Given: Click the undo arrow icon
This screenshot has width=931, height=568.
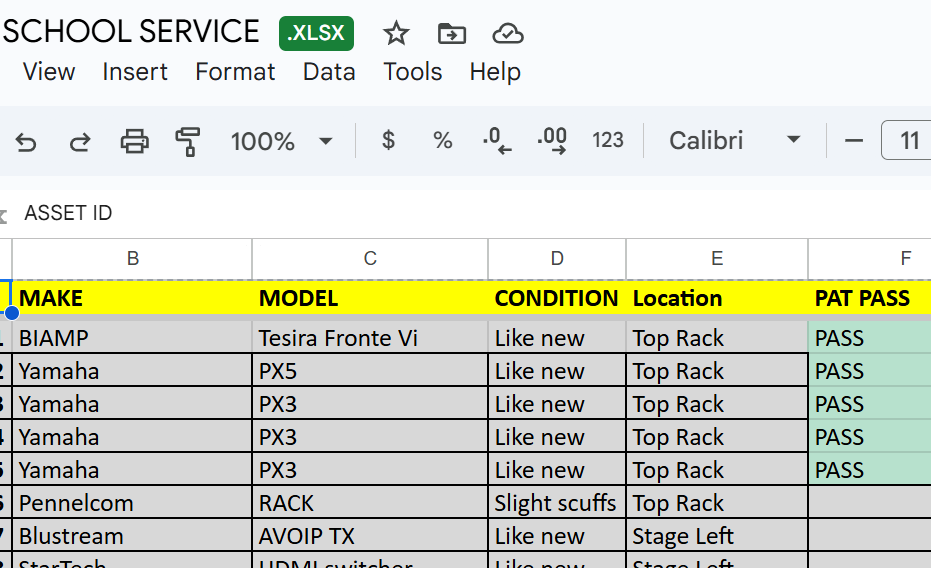Looking at the screenshot, I should [x=26, y=141].
